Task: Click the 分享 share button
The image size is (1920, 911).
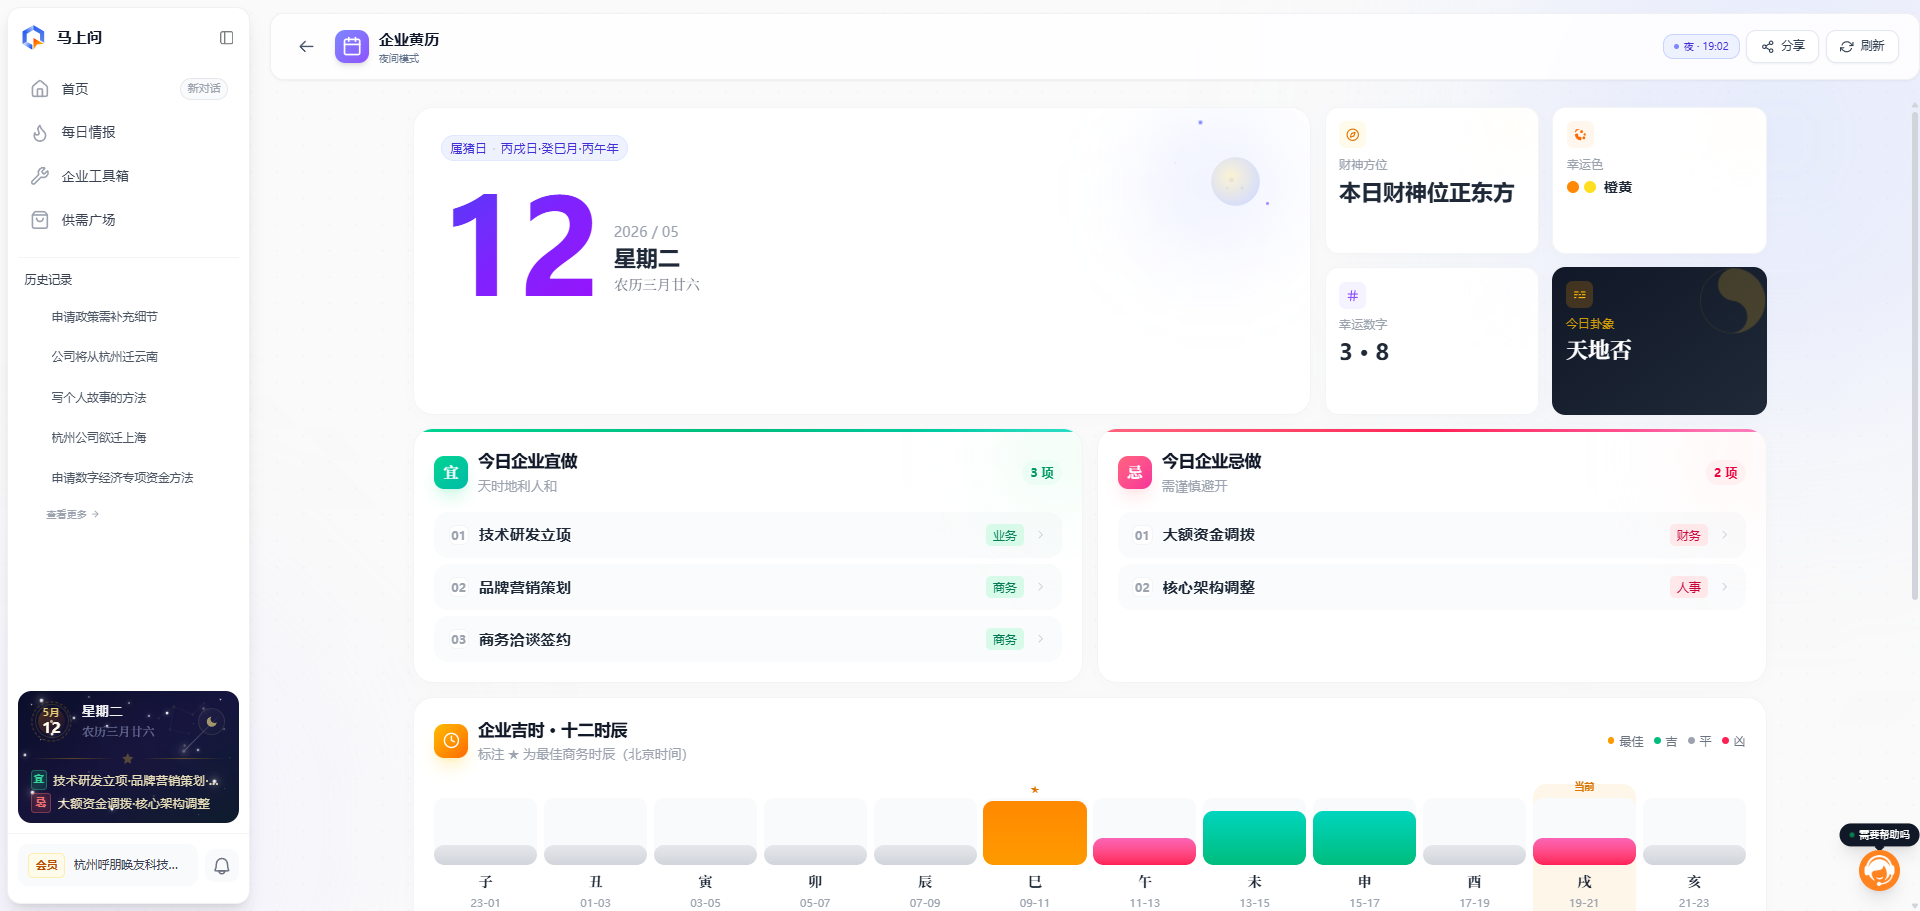Action: click(x=1782, y=46)
